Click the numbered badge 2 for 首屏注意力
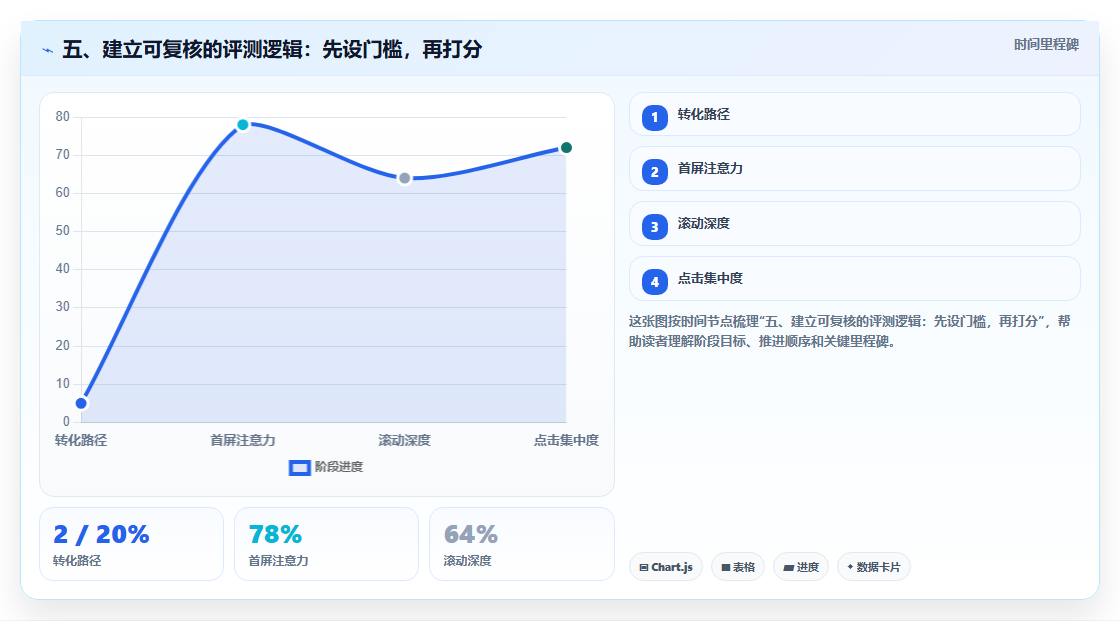Viewport: 1120px width, 621px height. [654, 172]
